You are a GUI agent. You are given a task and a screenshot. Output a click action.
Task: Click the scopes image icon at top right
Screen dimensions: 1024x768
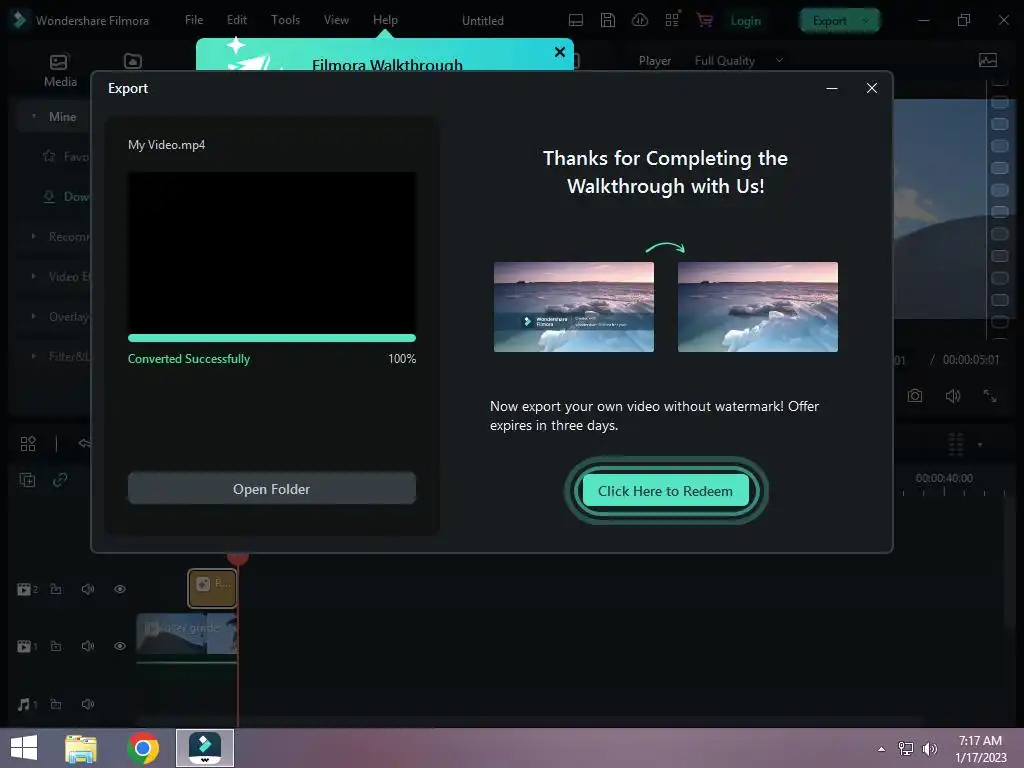tap(988, 61)
